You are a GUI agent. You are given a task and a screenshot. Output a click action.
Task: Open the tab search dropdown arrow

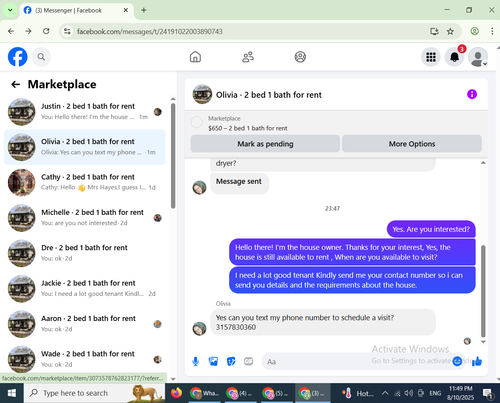pyautogui.click(x=10, y=10)
